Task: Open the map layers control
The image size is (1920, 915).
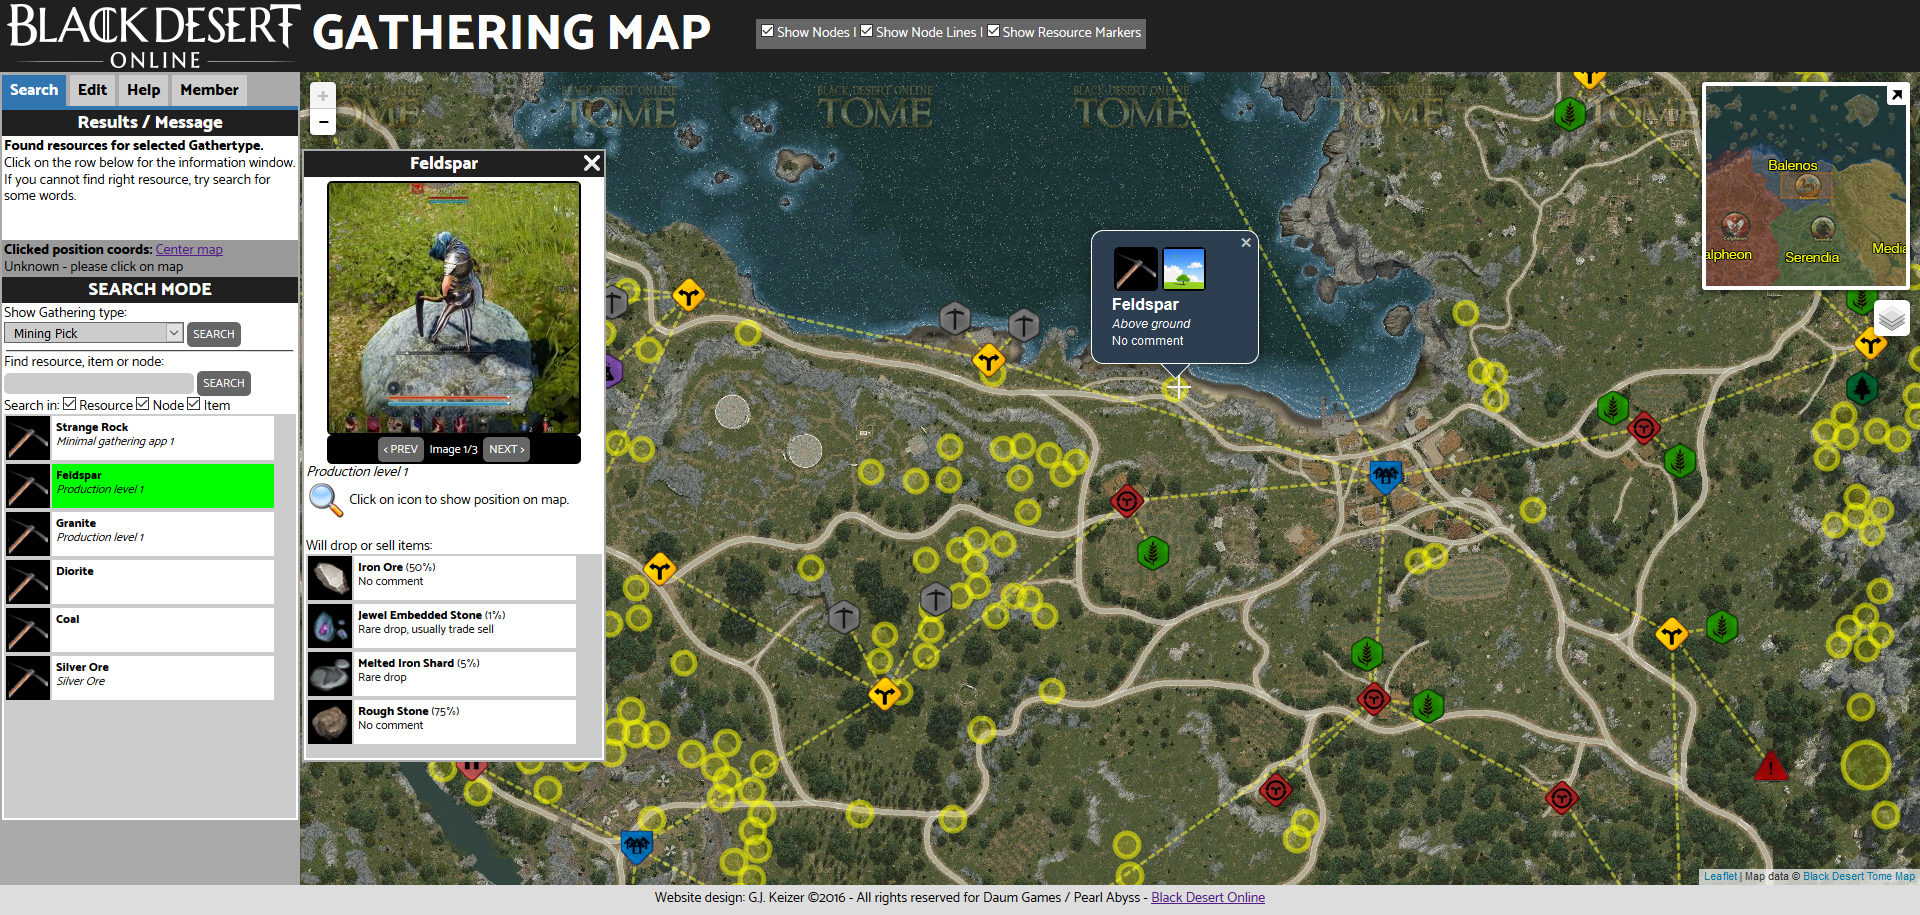Action: pyautogui.click(x=1892, y=318)
